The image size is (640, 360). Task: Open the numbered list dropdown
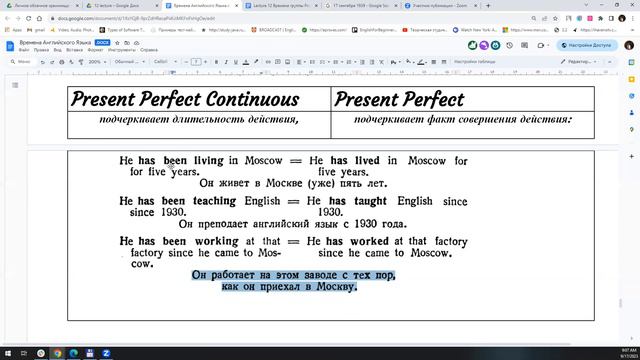pyautogui.click(x=350, y=62)
